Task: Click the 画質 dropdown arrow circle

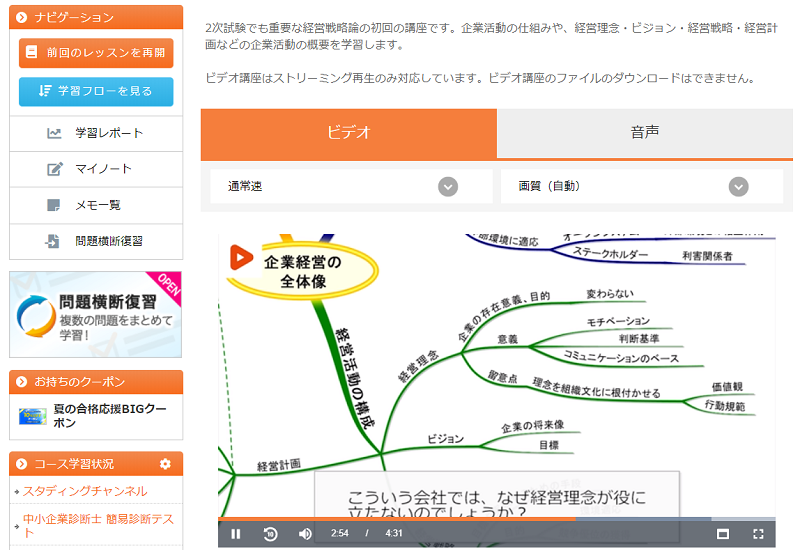Action: point(738,187)
